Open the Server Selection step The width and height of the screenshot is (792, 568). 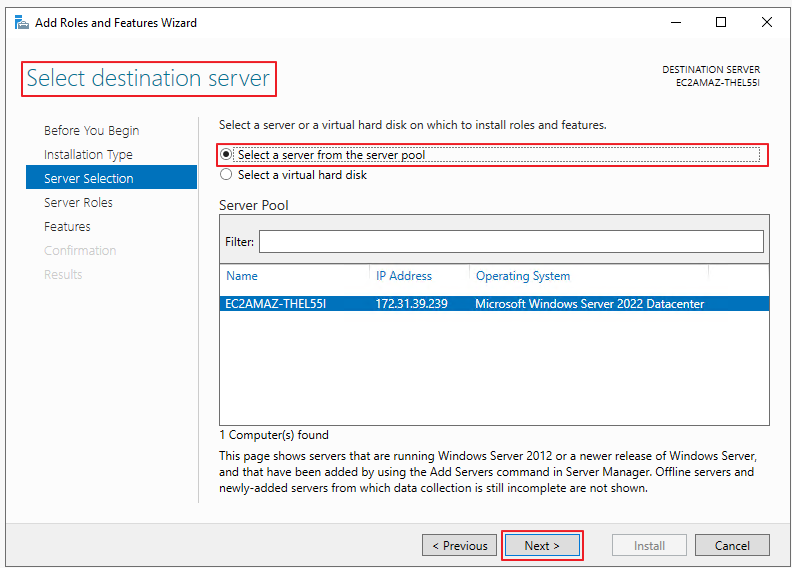[111, 177]
